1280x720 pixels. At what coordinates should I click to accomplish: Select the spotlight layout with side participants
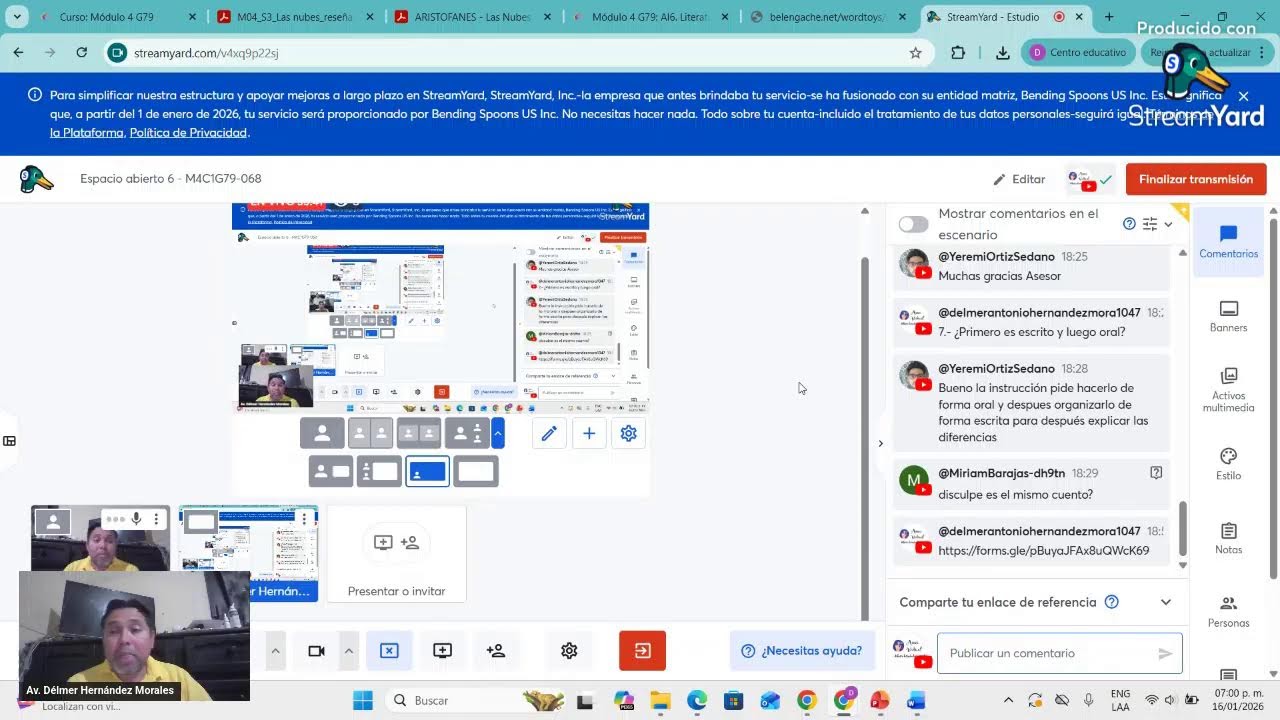pos(467,433)
